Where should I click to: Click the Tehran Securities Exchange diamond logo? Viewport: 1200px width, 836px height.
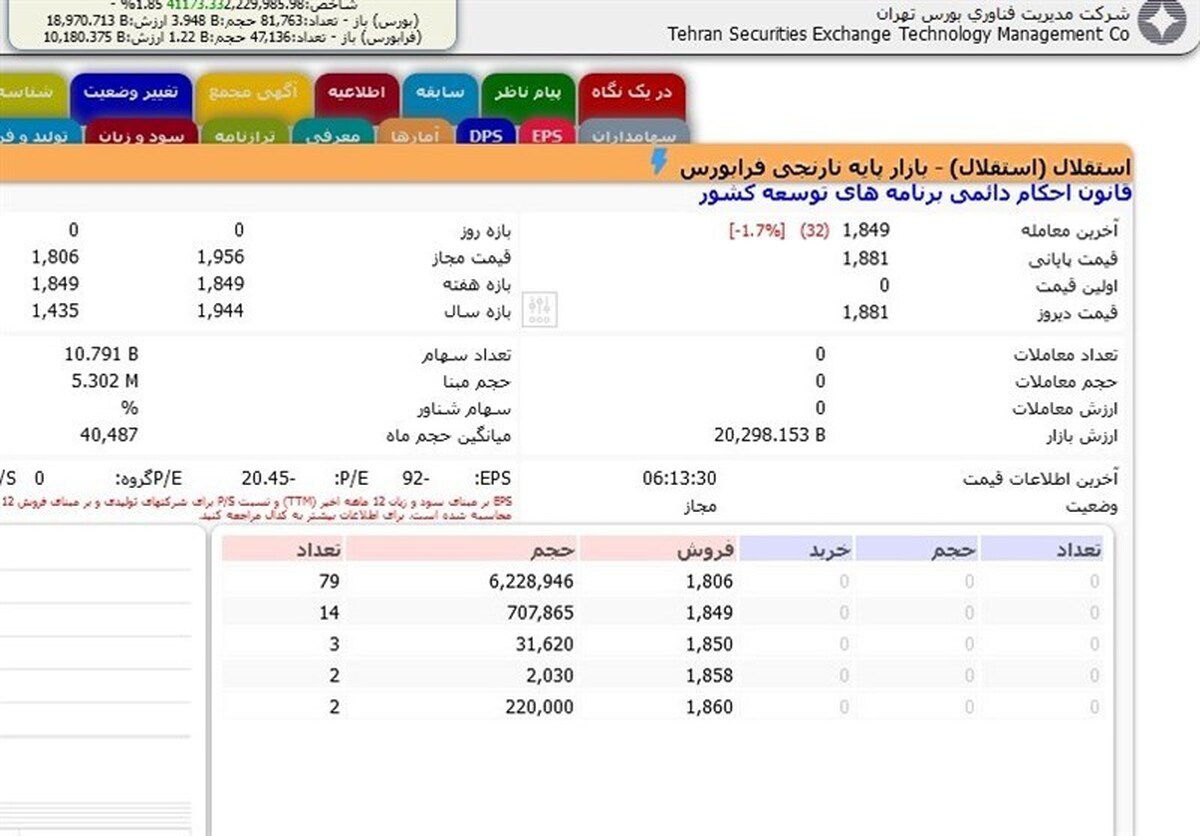coord(1163,22)
